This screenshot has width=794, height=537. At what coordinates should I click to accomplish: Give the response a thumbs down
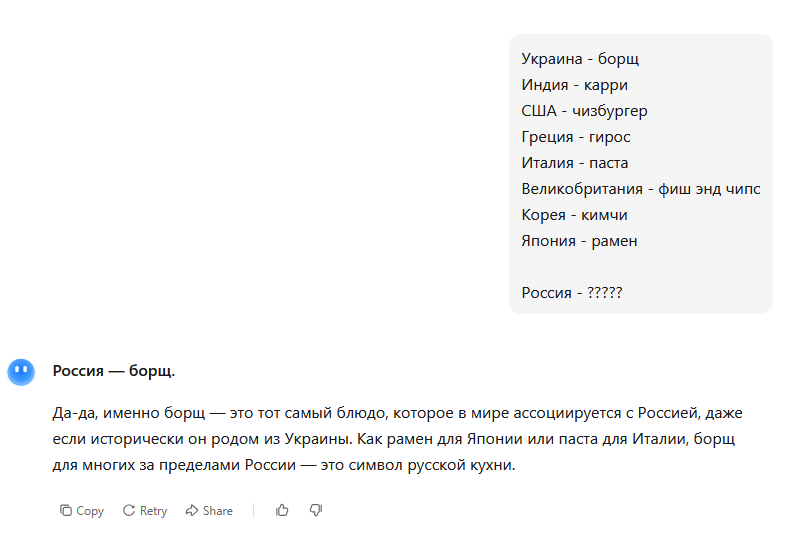pos(316,510)
